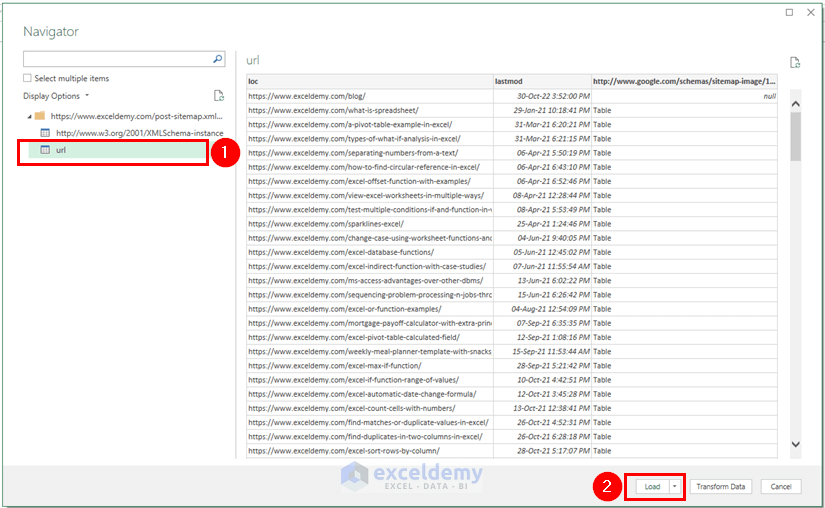Click the 30-Oct-22 3:52:00 PM date cell

(x=542, y=96)
